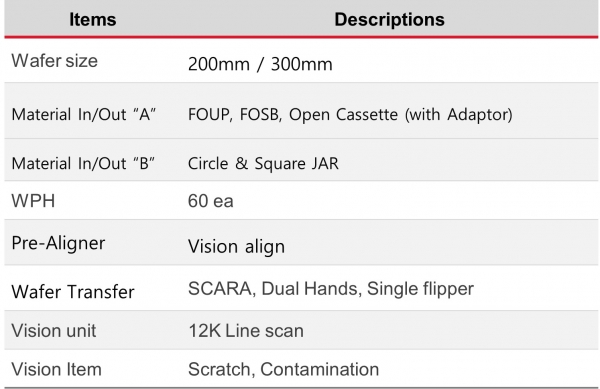
Task: Click Circle & Square JAR text
Action: [x=263, y=163]
